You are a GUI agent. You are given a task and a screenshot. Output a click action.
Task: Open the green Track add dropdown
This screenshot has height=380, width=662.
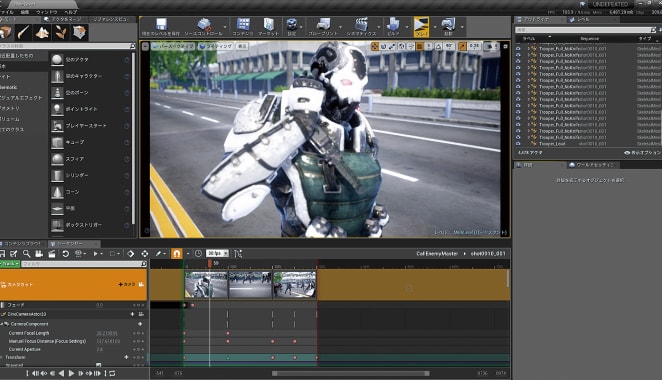[x=10, y=264]
